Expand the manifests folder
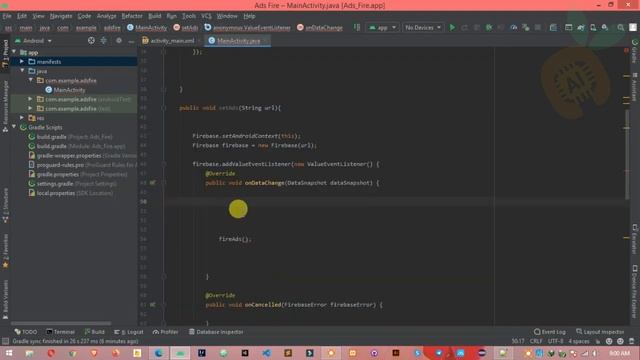Image resolution: width=640 pixels, height=360 pixels. coord(22,62)
